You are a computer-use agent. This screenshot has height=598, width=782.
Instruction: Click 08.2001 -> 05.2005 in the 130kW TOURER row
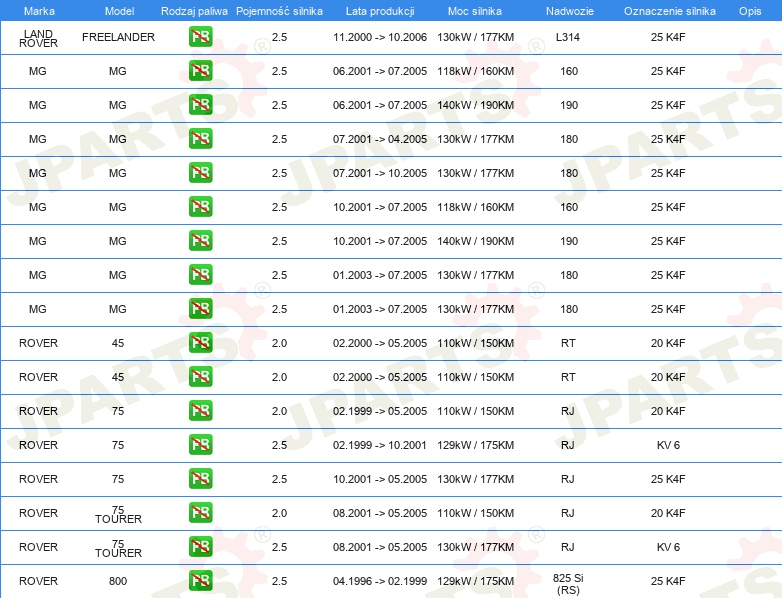[380, 547]
